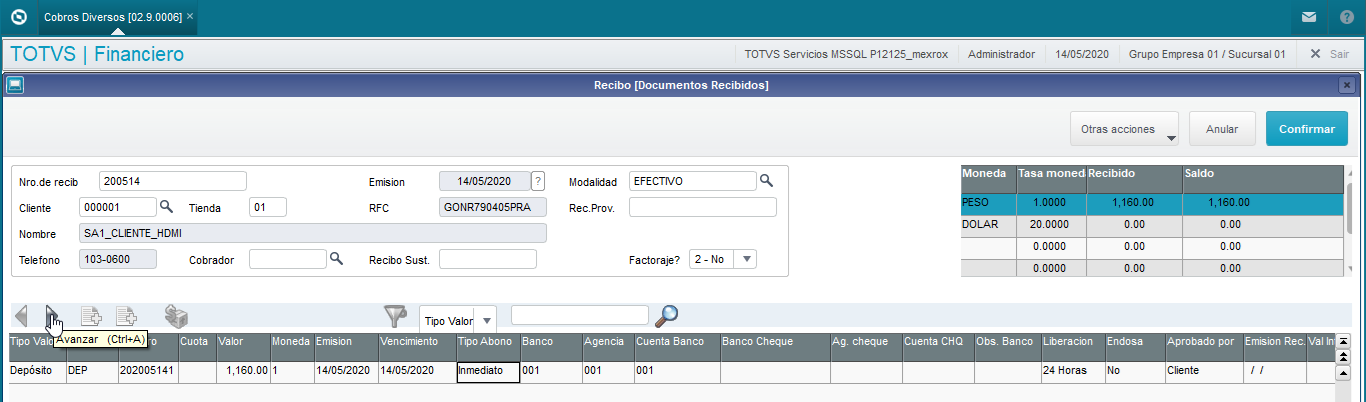Select the DOLAR row in currency table
Screen dimensions: 1366x402
pos(1151,225)
